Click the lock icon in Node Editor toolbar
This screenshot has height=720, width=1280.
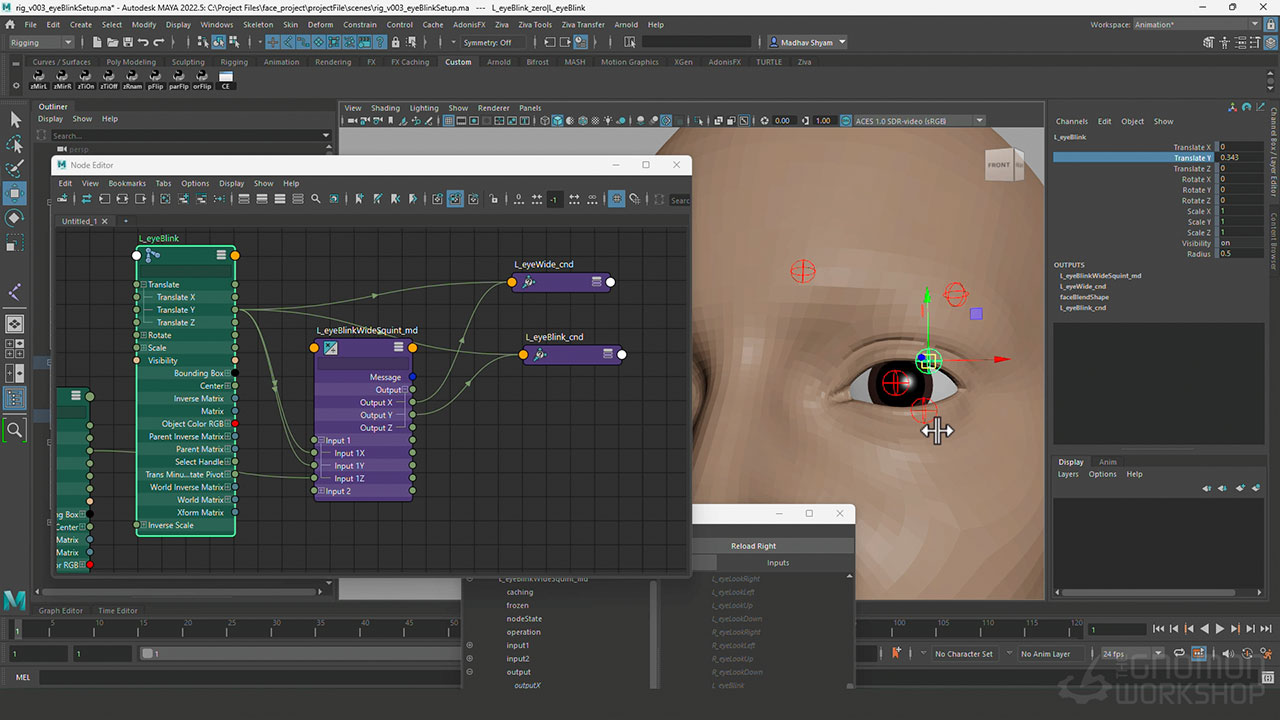(493, 199)
